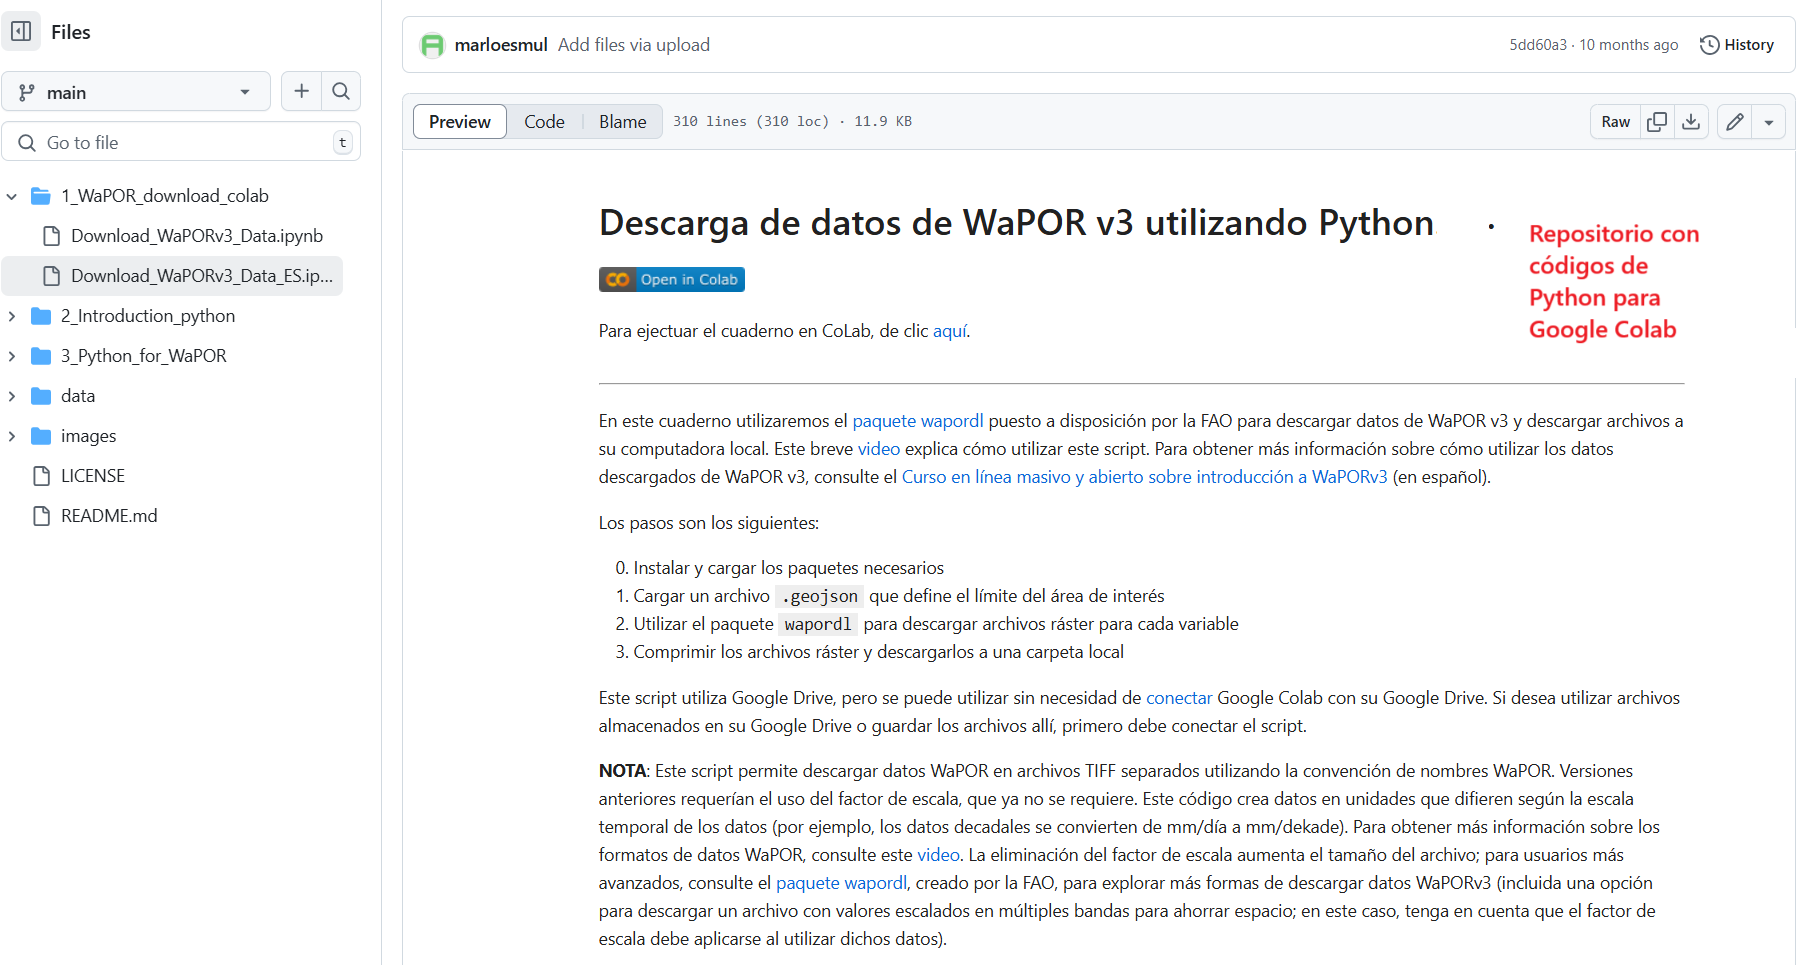
Task: Collapse the Files side panel icon
Action: point(21,31)
